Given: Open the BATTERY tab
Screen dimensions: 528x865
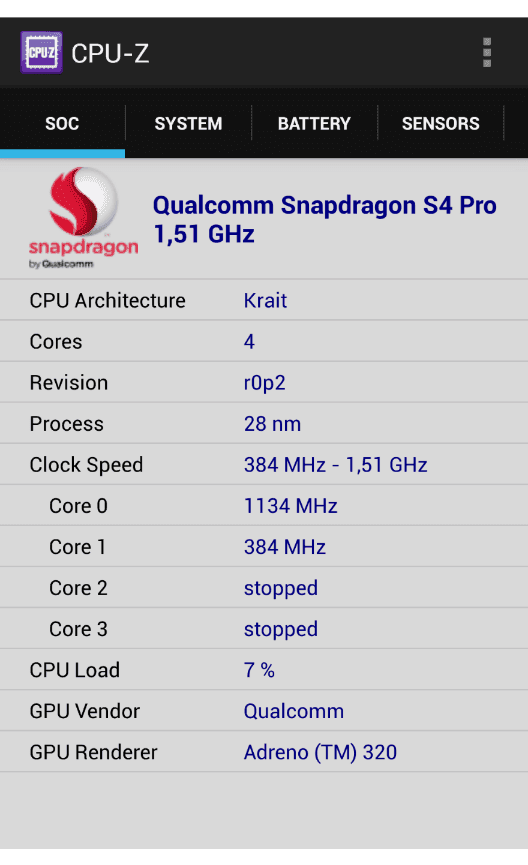Looking at the screenshot, I should coord(314,124).
